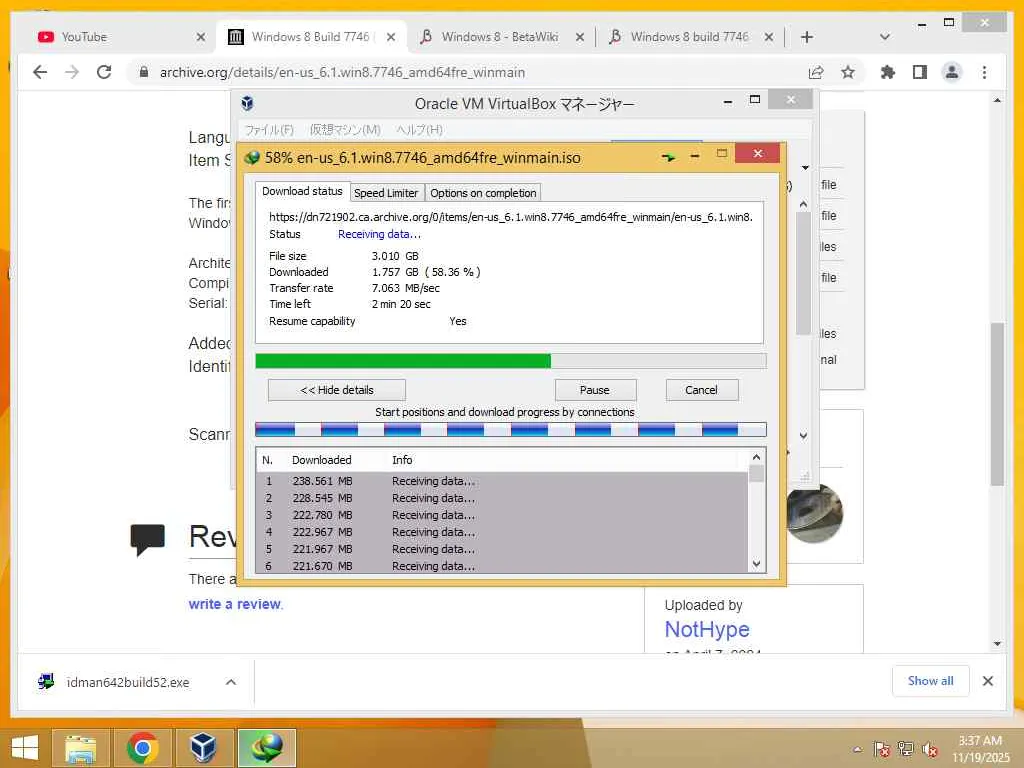The height and width of the screenshot is (768, 1024).
Task: Open uploader NotHype profile link
Action: tap(707, 629)
